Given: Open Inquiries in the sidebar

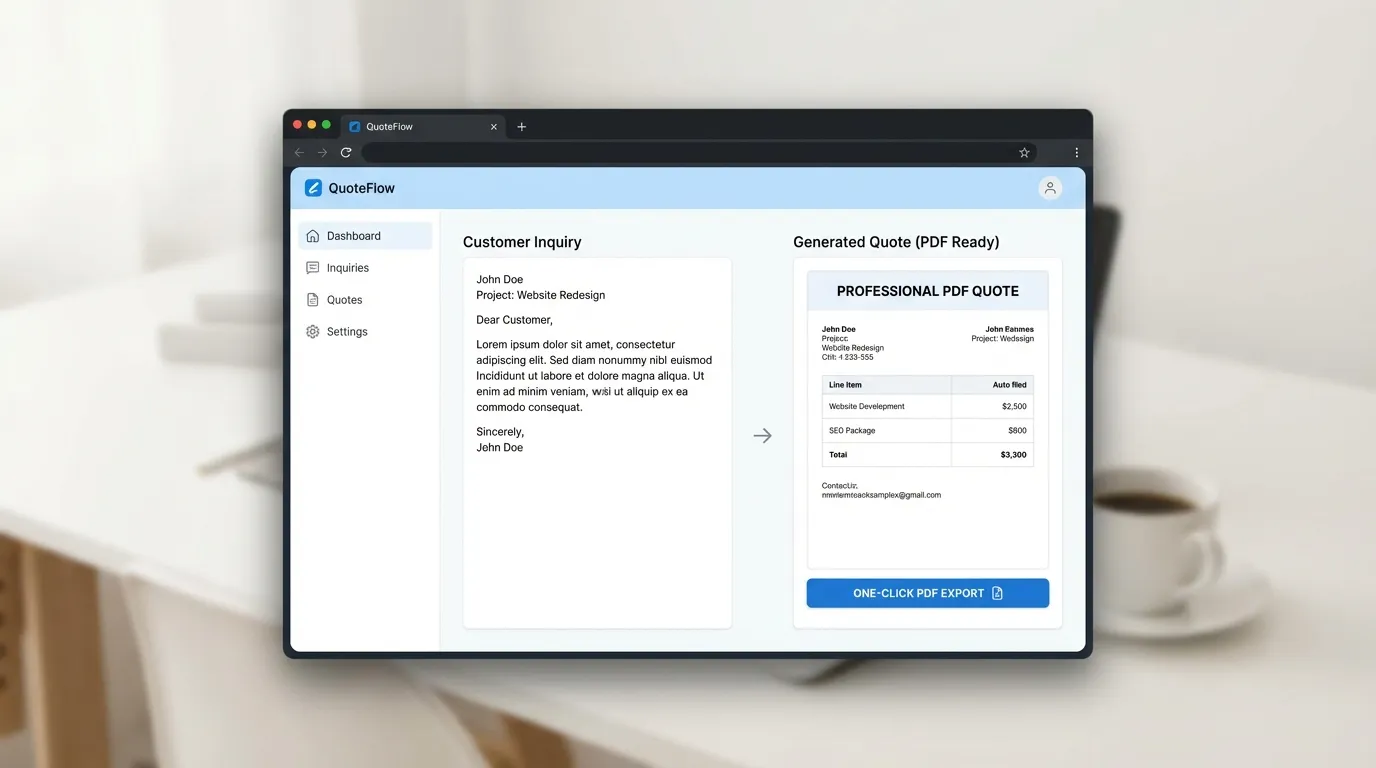Looking at the screenshot, I should (x=347, y=268).
